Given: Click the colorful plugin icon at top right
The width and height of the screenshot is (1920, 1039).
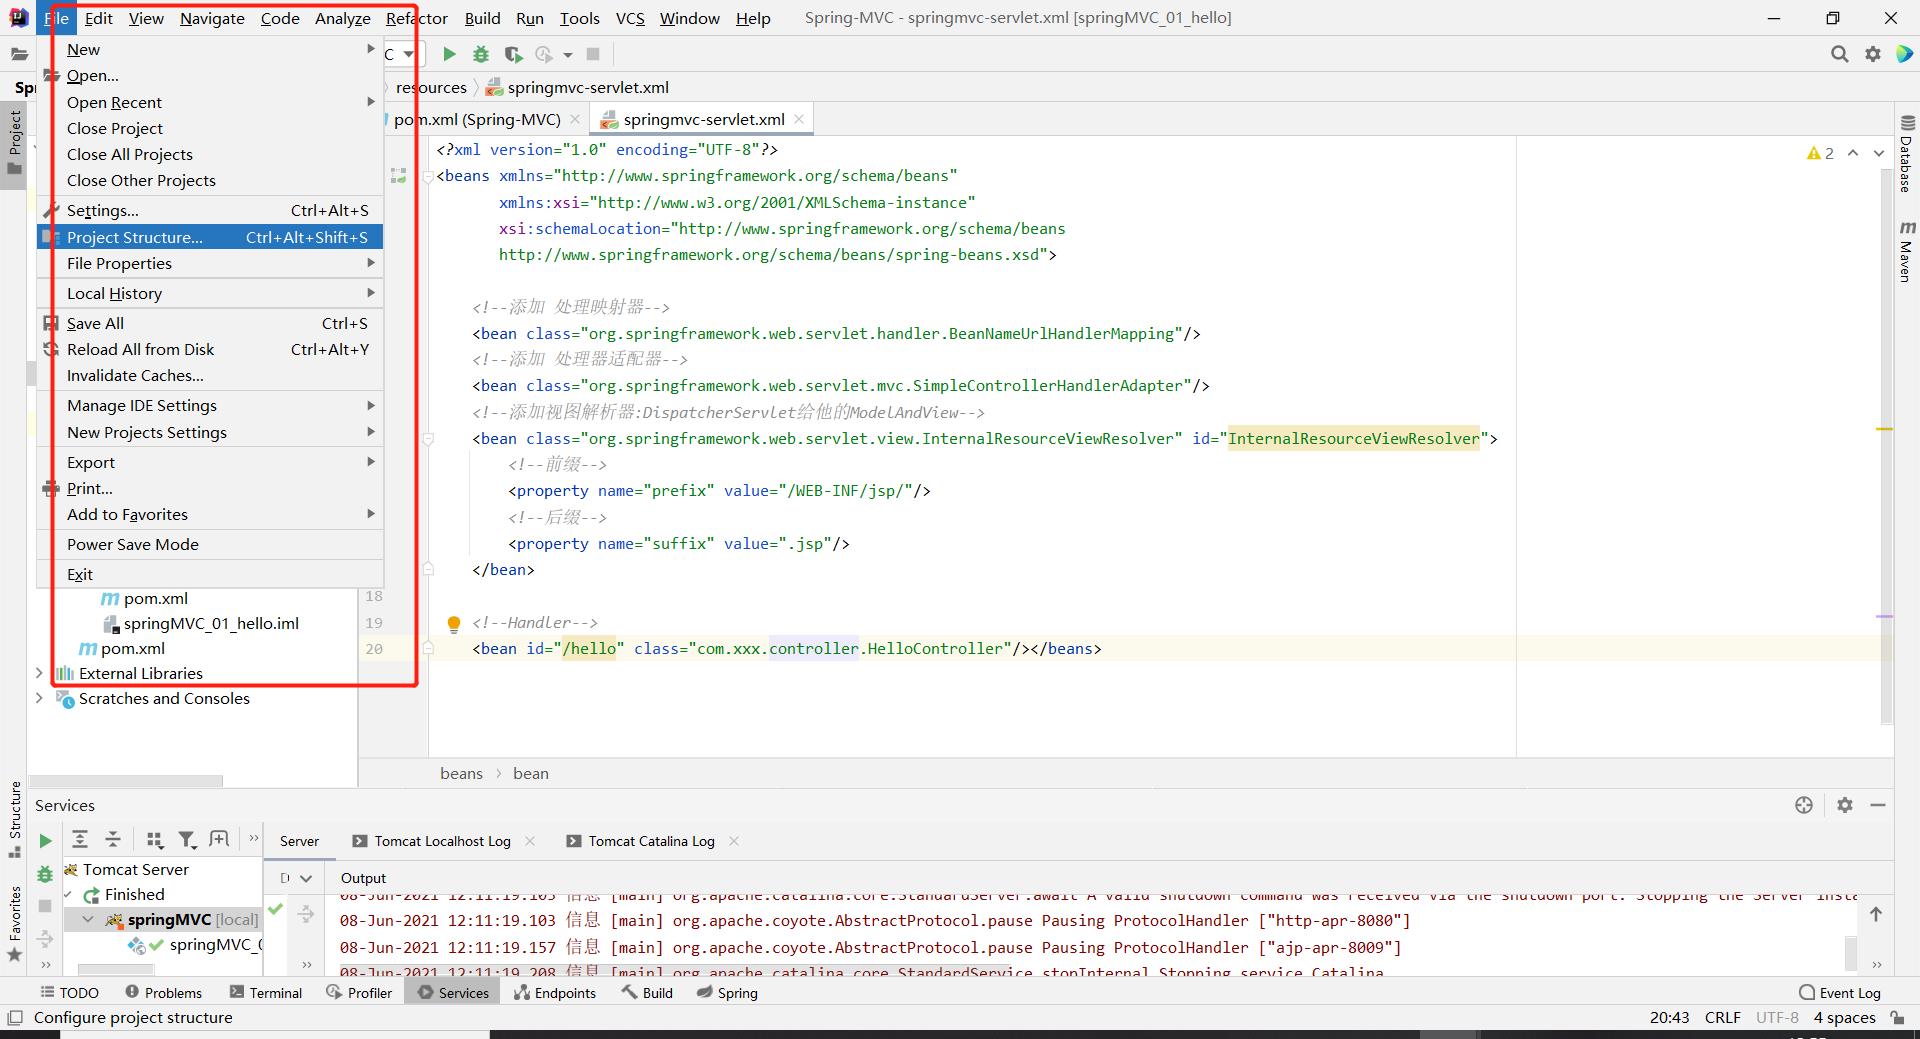Looking at the screenshot, I should click(x=1904, y=54).
